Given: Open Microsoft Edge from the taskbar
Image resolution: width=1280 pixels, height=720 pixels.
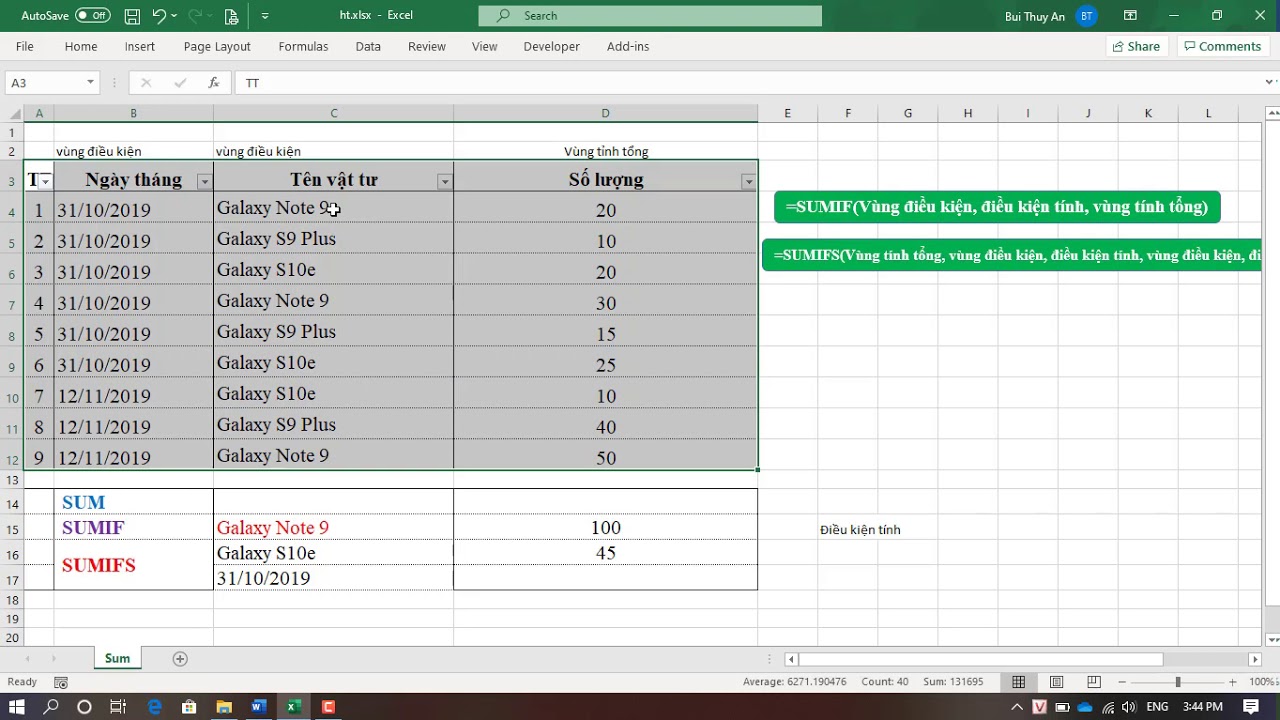Looking at the screenshot, I should (x=154, y=707).
